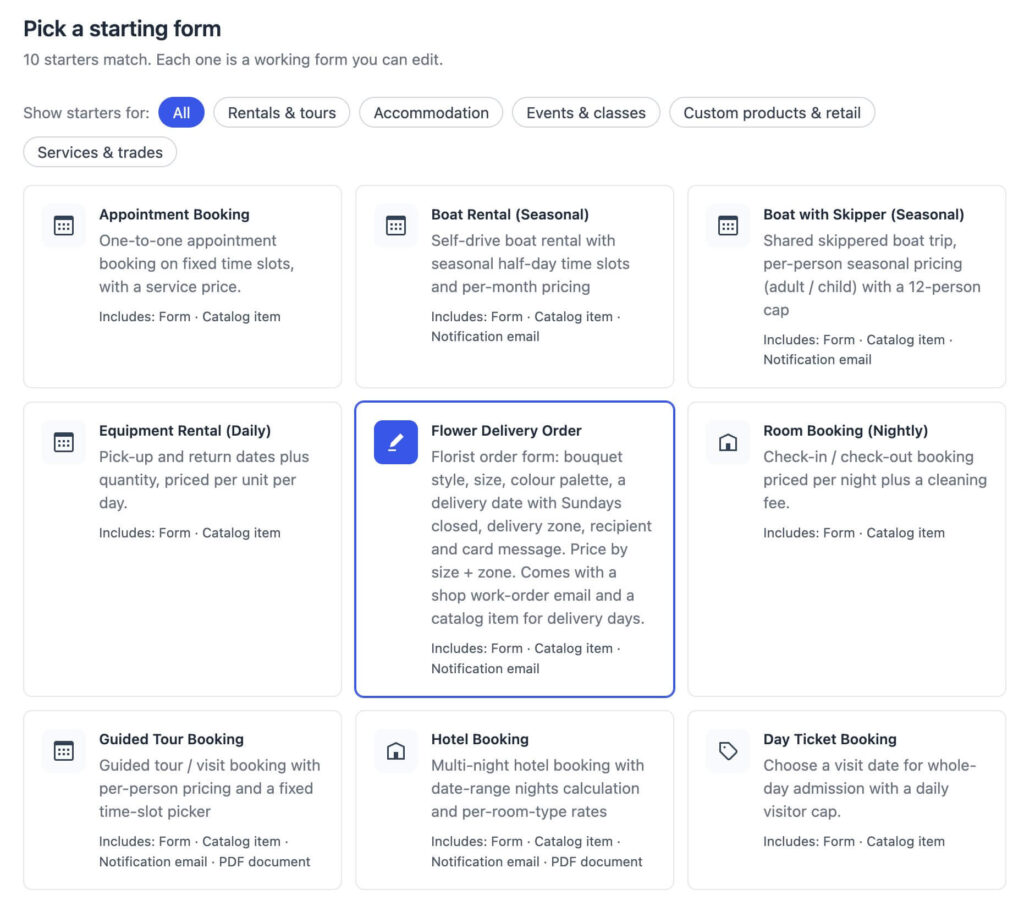This screenshot has height=901, width=1024.
Task: Pick the Guided Tour Booking card title
Action: [171, 739]
